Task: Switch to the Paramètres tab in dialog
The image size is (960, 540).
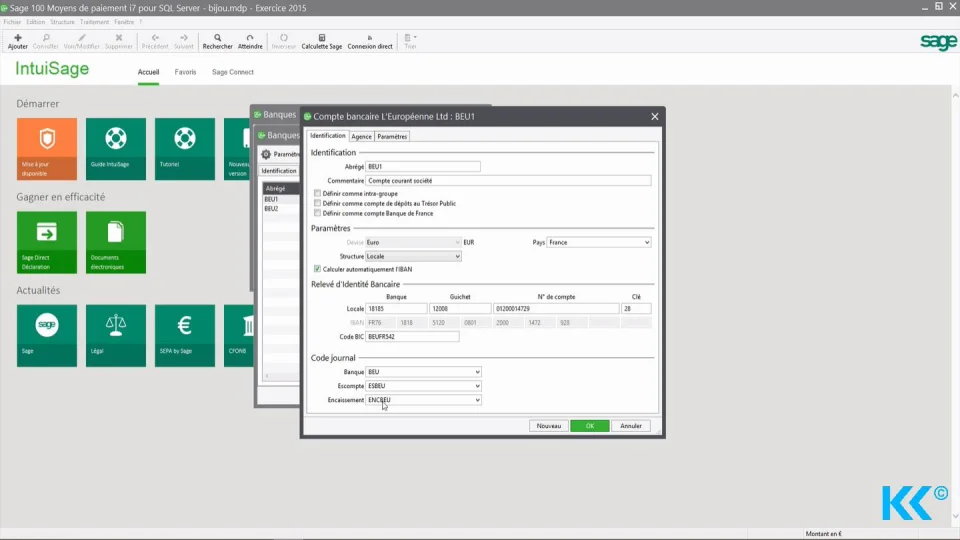Action: pyautogui.click(x=392, y=137)
